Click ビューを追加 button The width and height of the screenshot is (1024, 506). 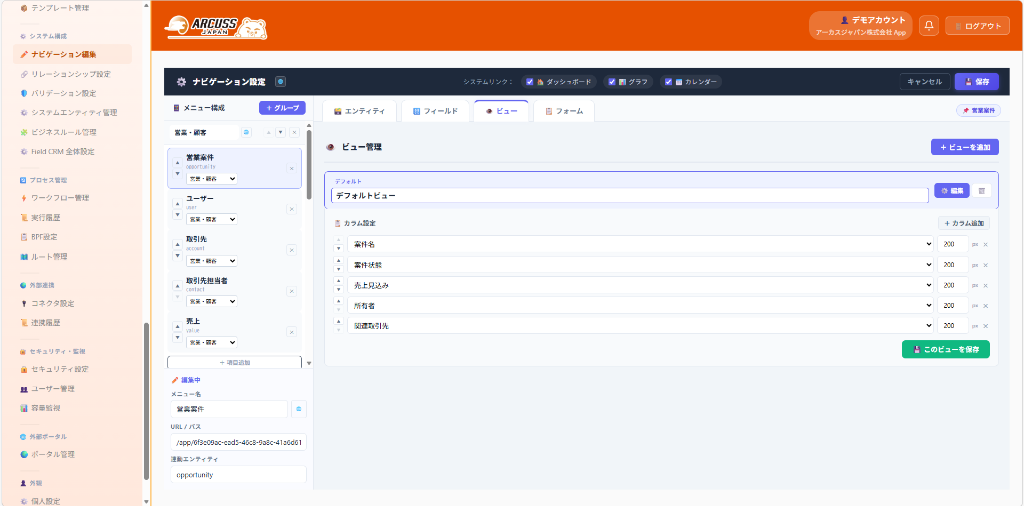tap(965, 147)
